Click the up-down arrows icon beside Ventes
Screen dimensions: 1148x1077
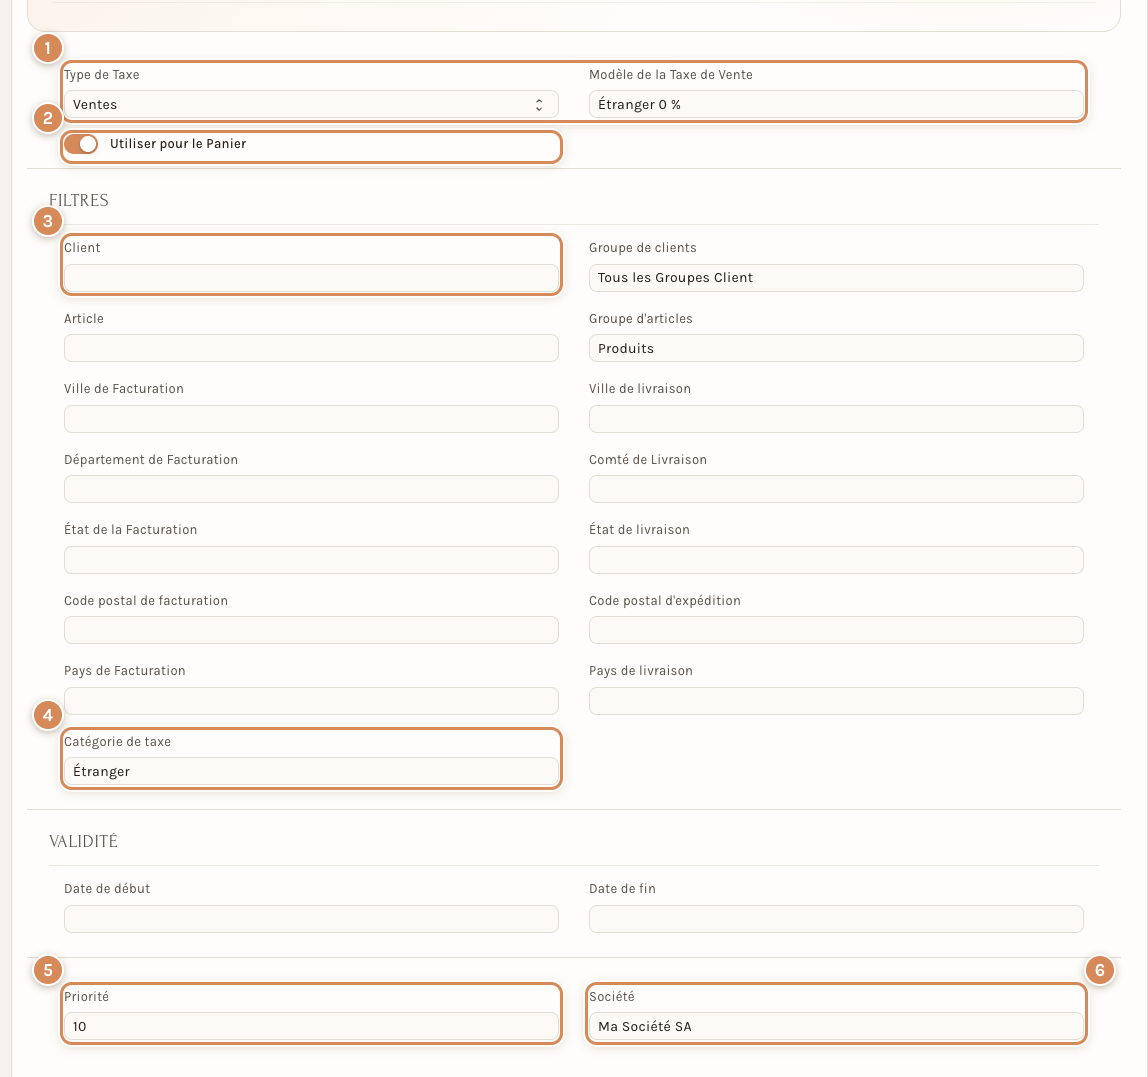(x=539, y=105)
